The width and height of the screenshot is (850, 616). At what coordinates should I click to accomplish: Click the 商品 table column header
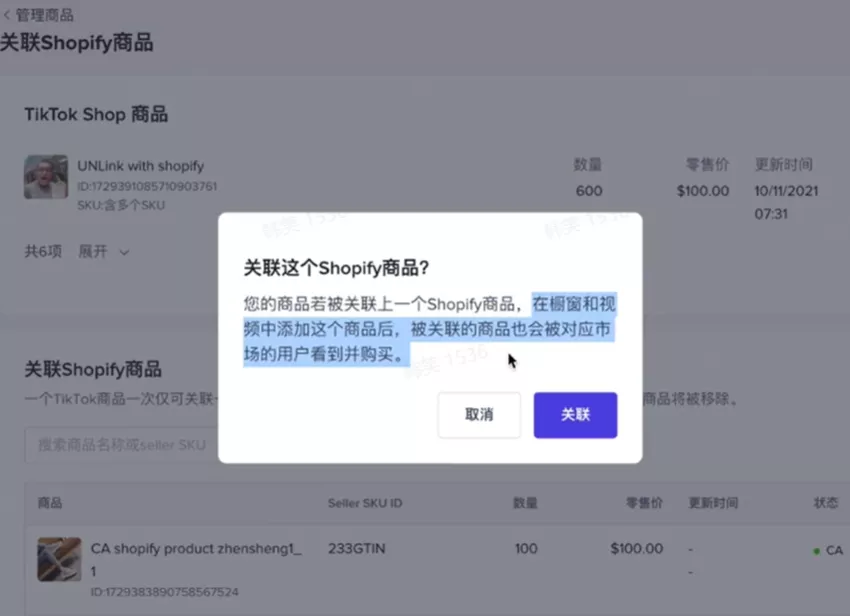50,503
